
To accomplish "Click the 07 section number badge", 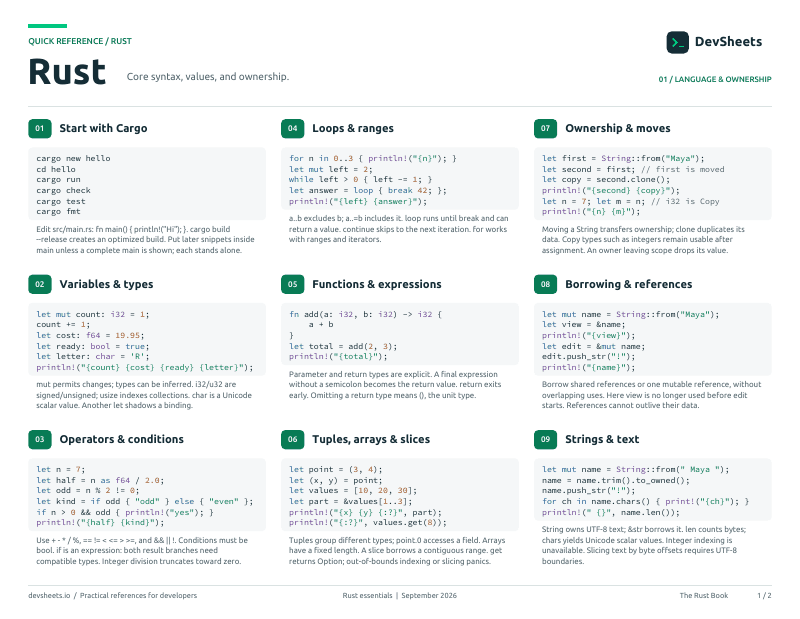I will click(545, 129).
